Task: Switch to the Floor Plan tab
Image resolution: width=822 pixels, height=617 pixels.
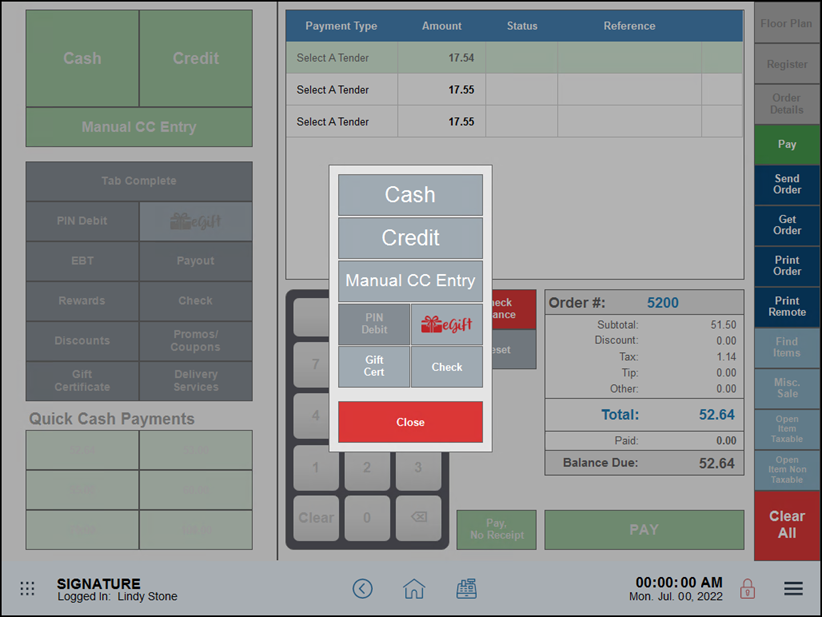Action: click(786, 22)
